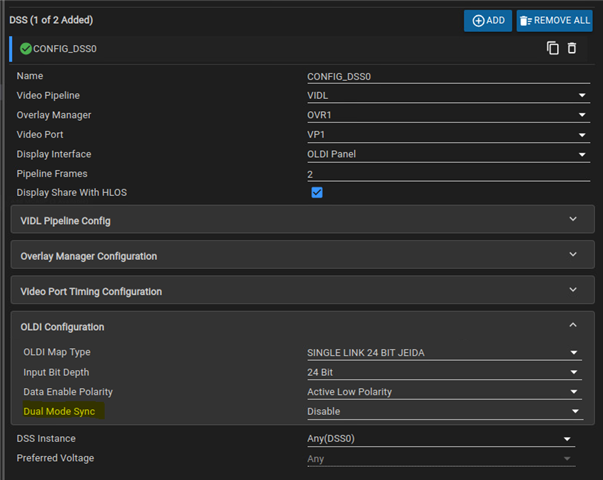Viewport: 603px width, 480px height.
Task: Select the CONFIG_DSS0 instance header
Action: click(x=298, y=49)
